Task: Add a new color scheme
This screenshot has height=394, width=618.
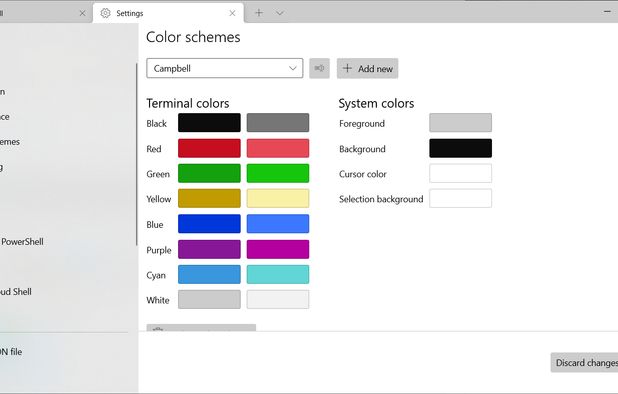Action: pos(367,68)
